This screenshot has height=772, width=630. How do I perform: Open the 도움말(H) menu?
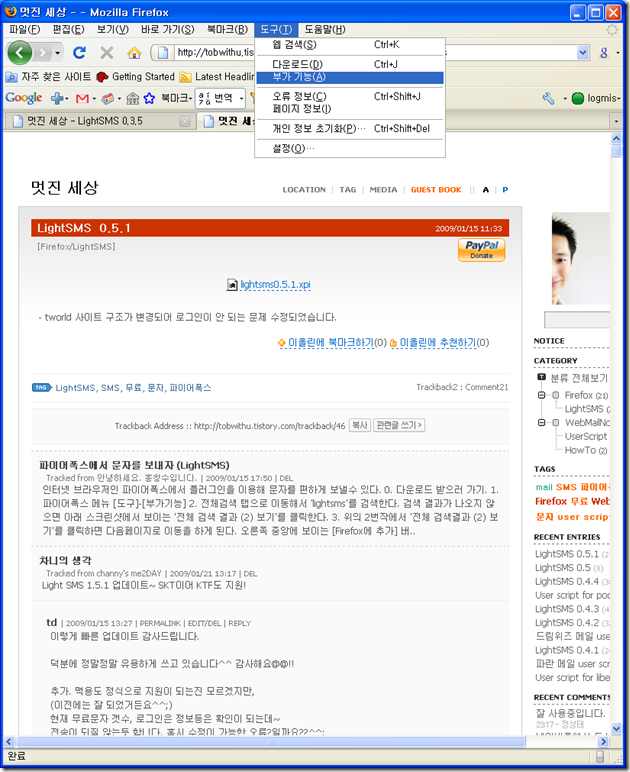click(x=325, y=30)
